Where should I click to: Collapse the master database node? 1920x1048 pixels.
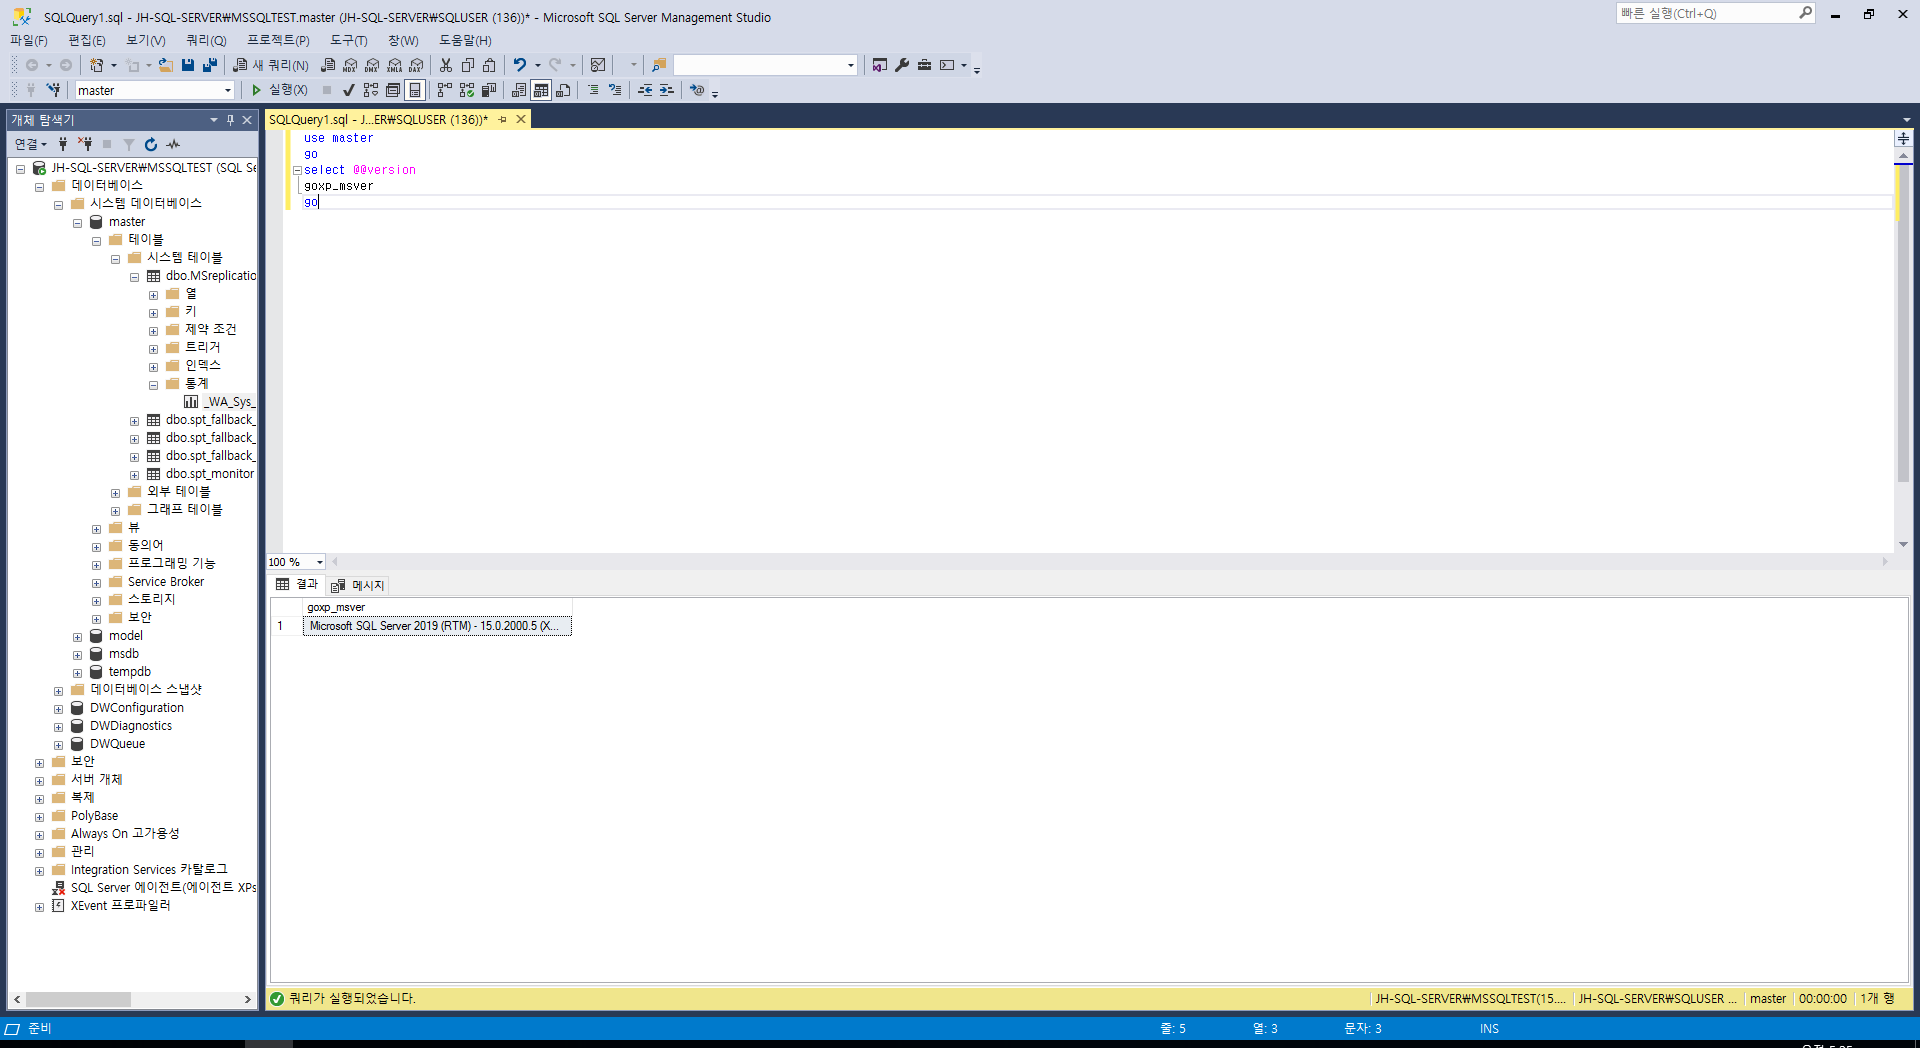point(77,223)
